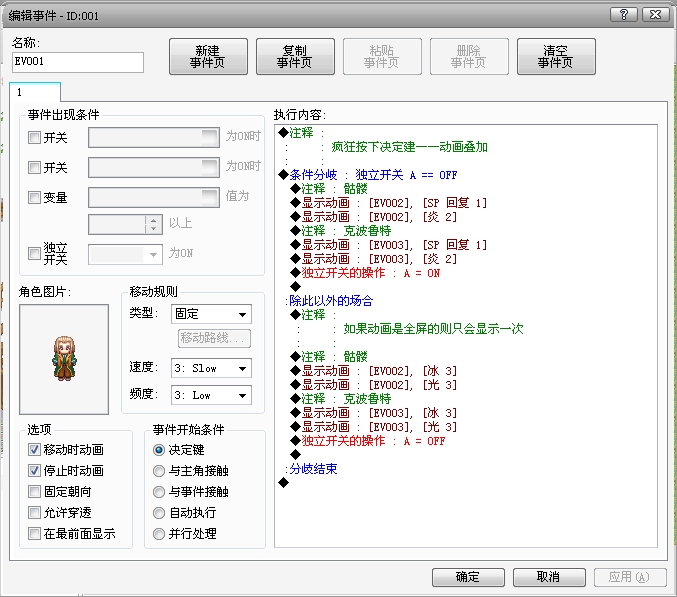This screenshot has width=677, height=597.
Task: Click the 清空事件页 button
Action: (x=556, y=57)
